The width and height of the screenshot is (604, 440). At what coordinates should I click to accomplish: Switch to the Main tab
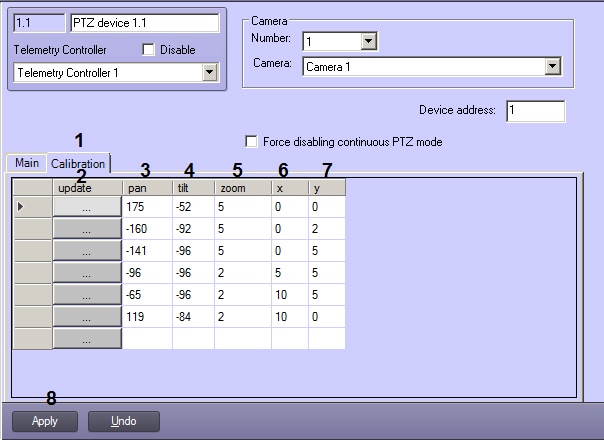tap(27, 163)
